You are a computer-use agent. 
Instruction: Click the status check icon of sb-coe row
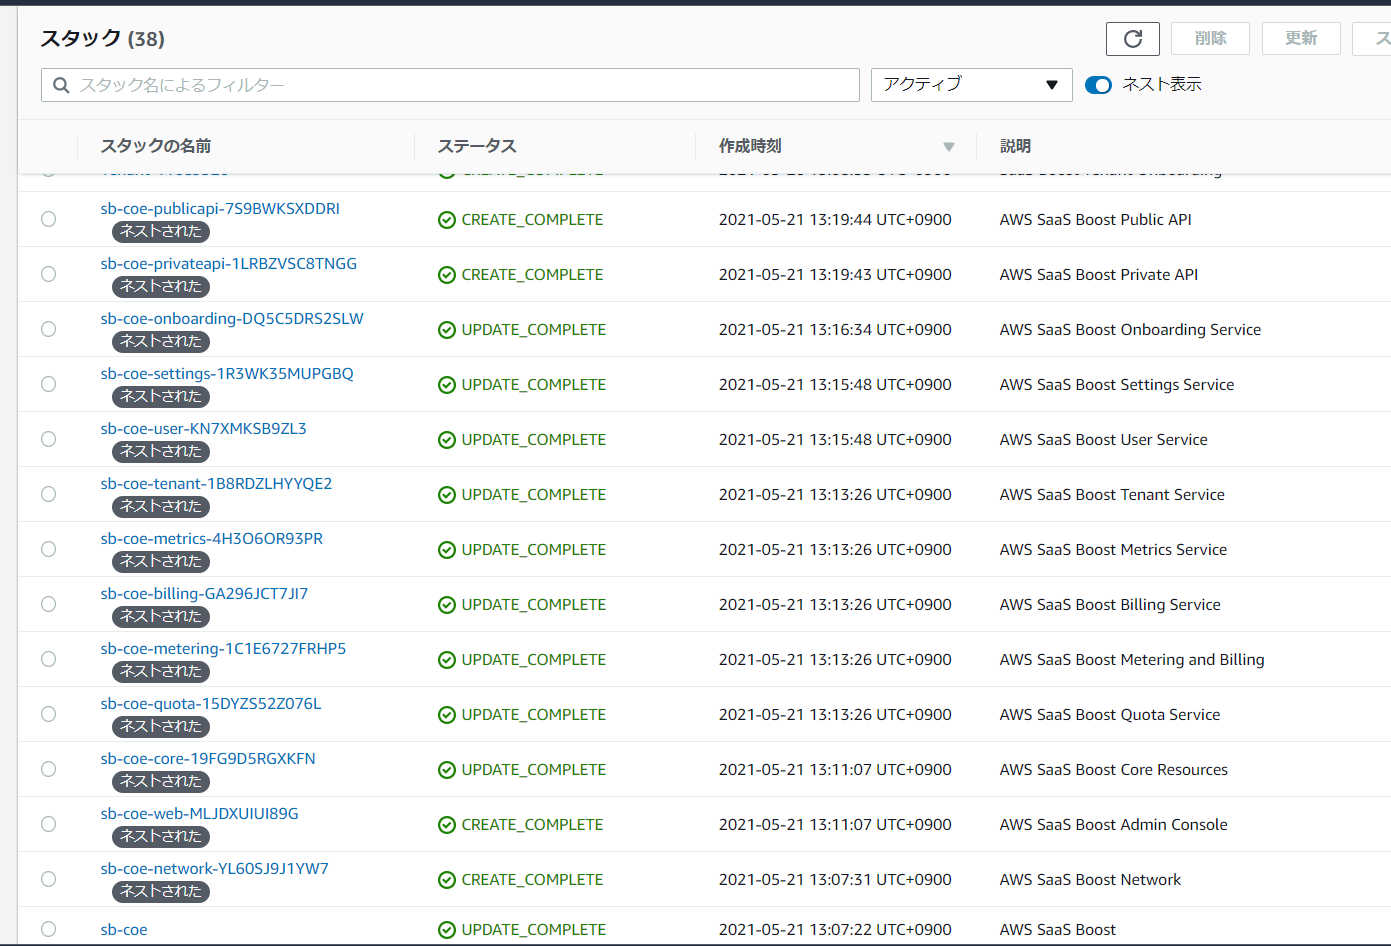click(447, 930)
